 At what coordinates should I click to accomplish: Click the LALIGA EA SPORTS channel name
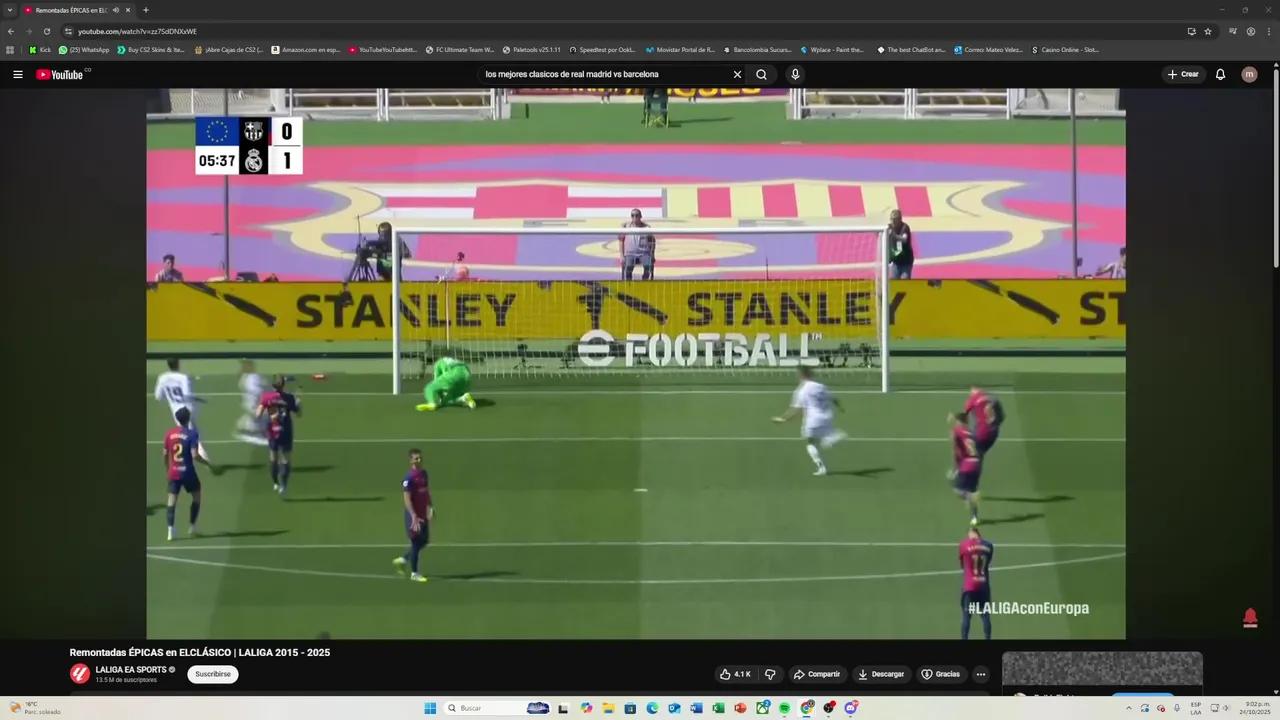(131, 670)
